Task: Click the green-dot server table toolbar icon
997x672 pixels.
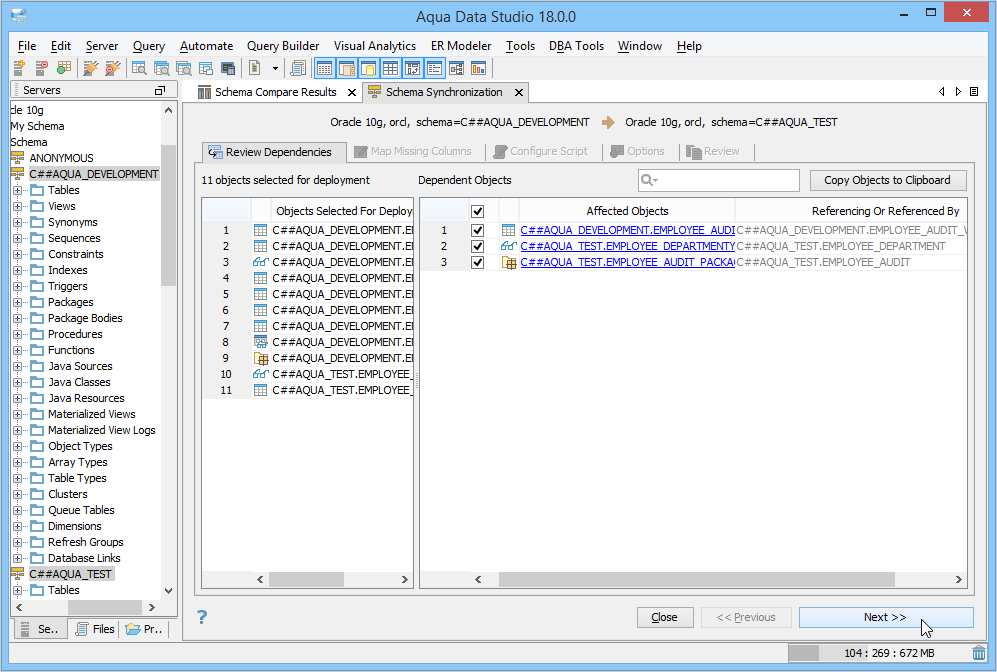Action: pos(64,68)
